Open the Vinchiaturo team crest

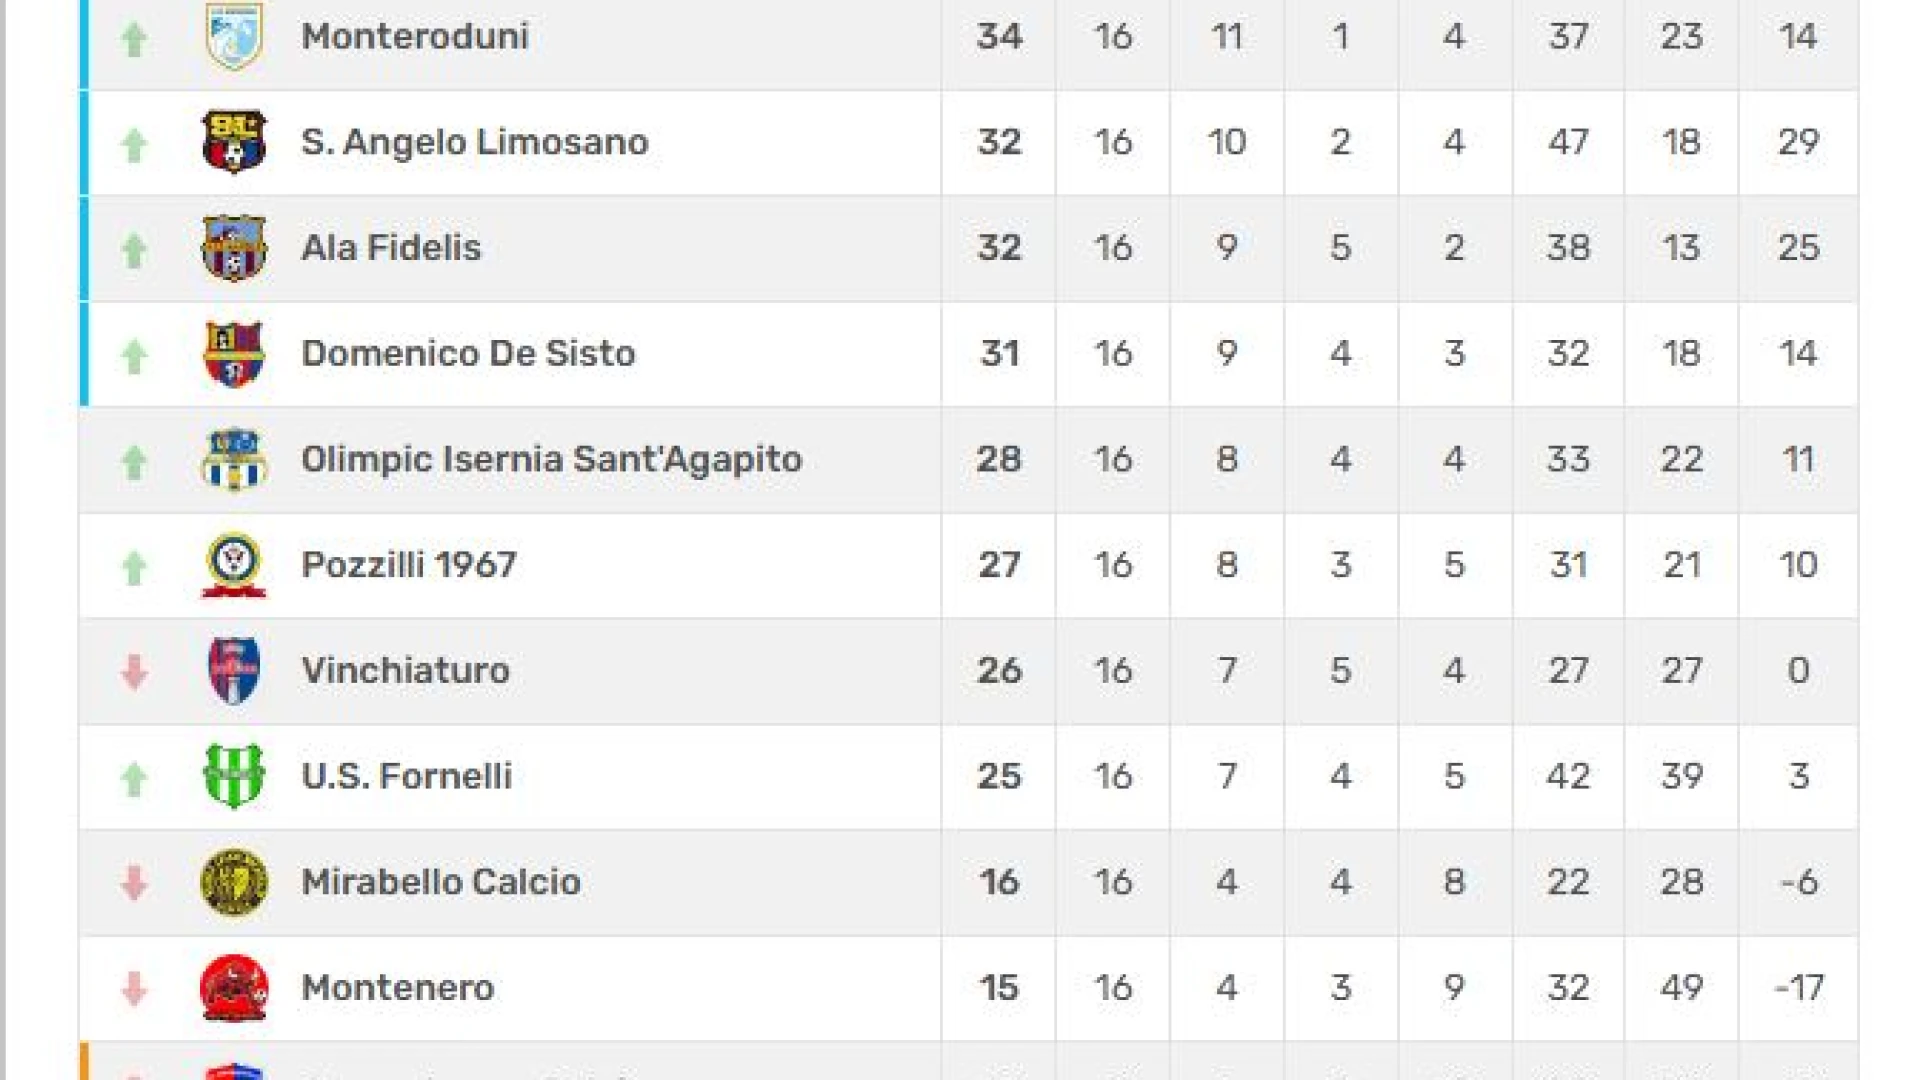[x=234, y=670]
